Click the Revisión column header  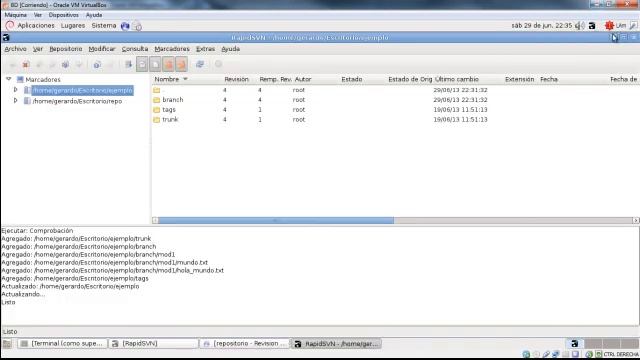(236, 79)
